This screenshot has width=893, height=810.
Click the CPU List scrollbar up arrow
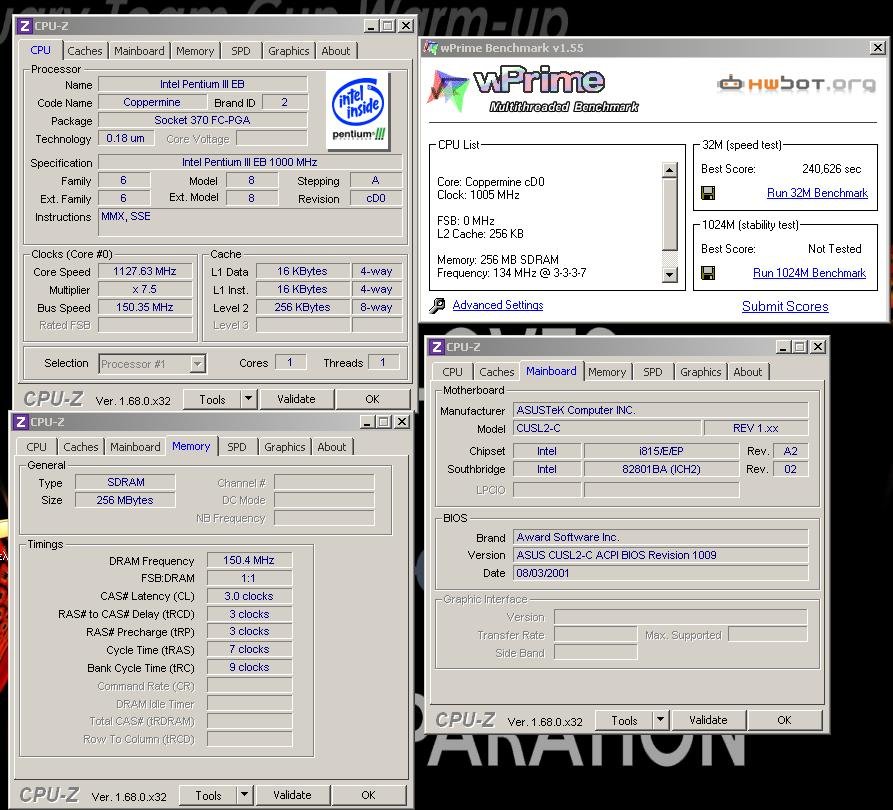click(670, 170)
